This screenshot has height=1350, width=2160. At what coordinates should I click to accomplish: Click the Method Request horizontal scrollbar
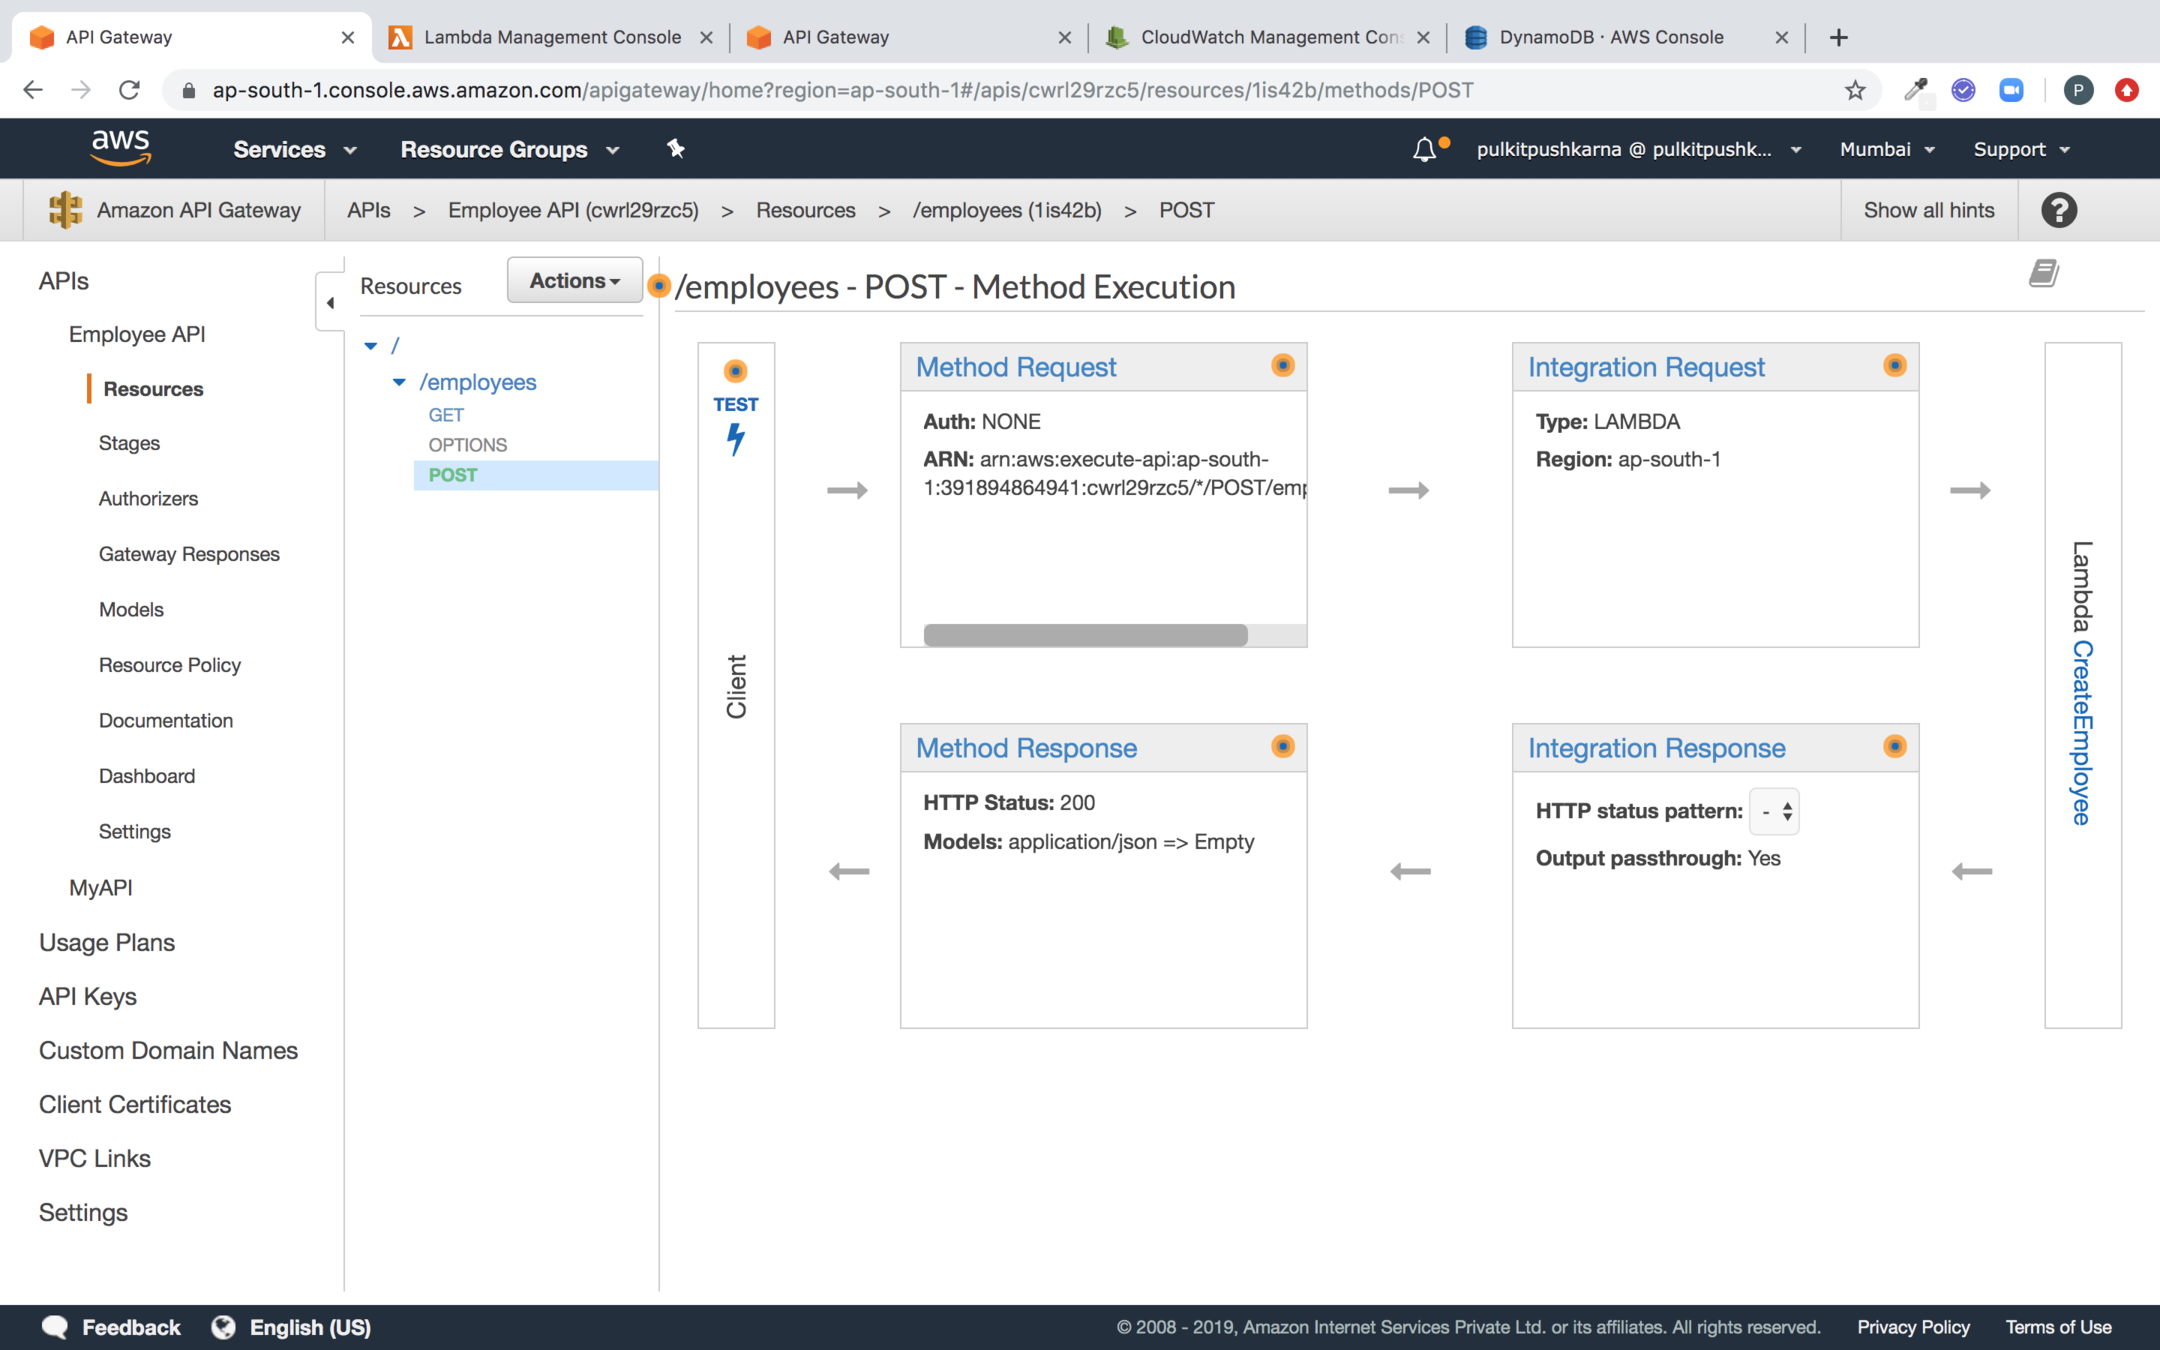[1085, 635]
